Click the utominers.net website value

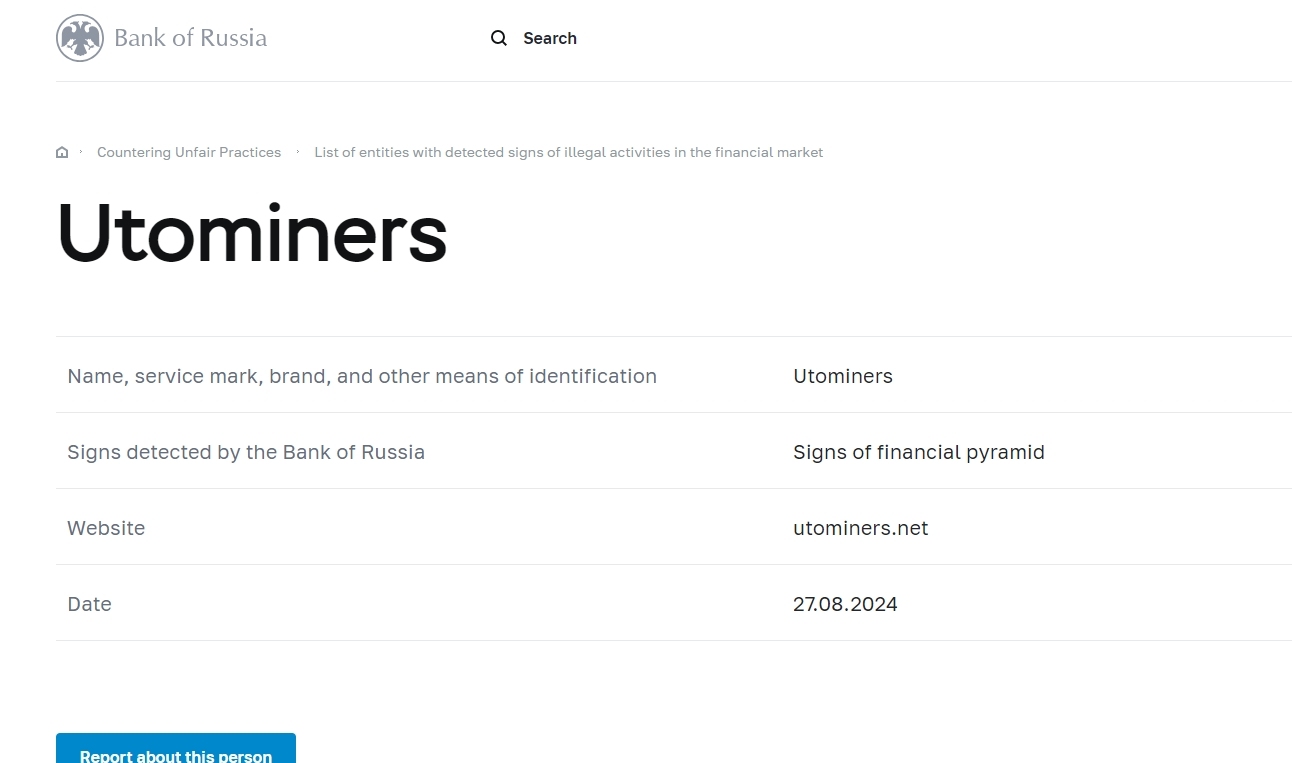click(x=860, y=528)
